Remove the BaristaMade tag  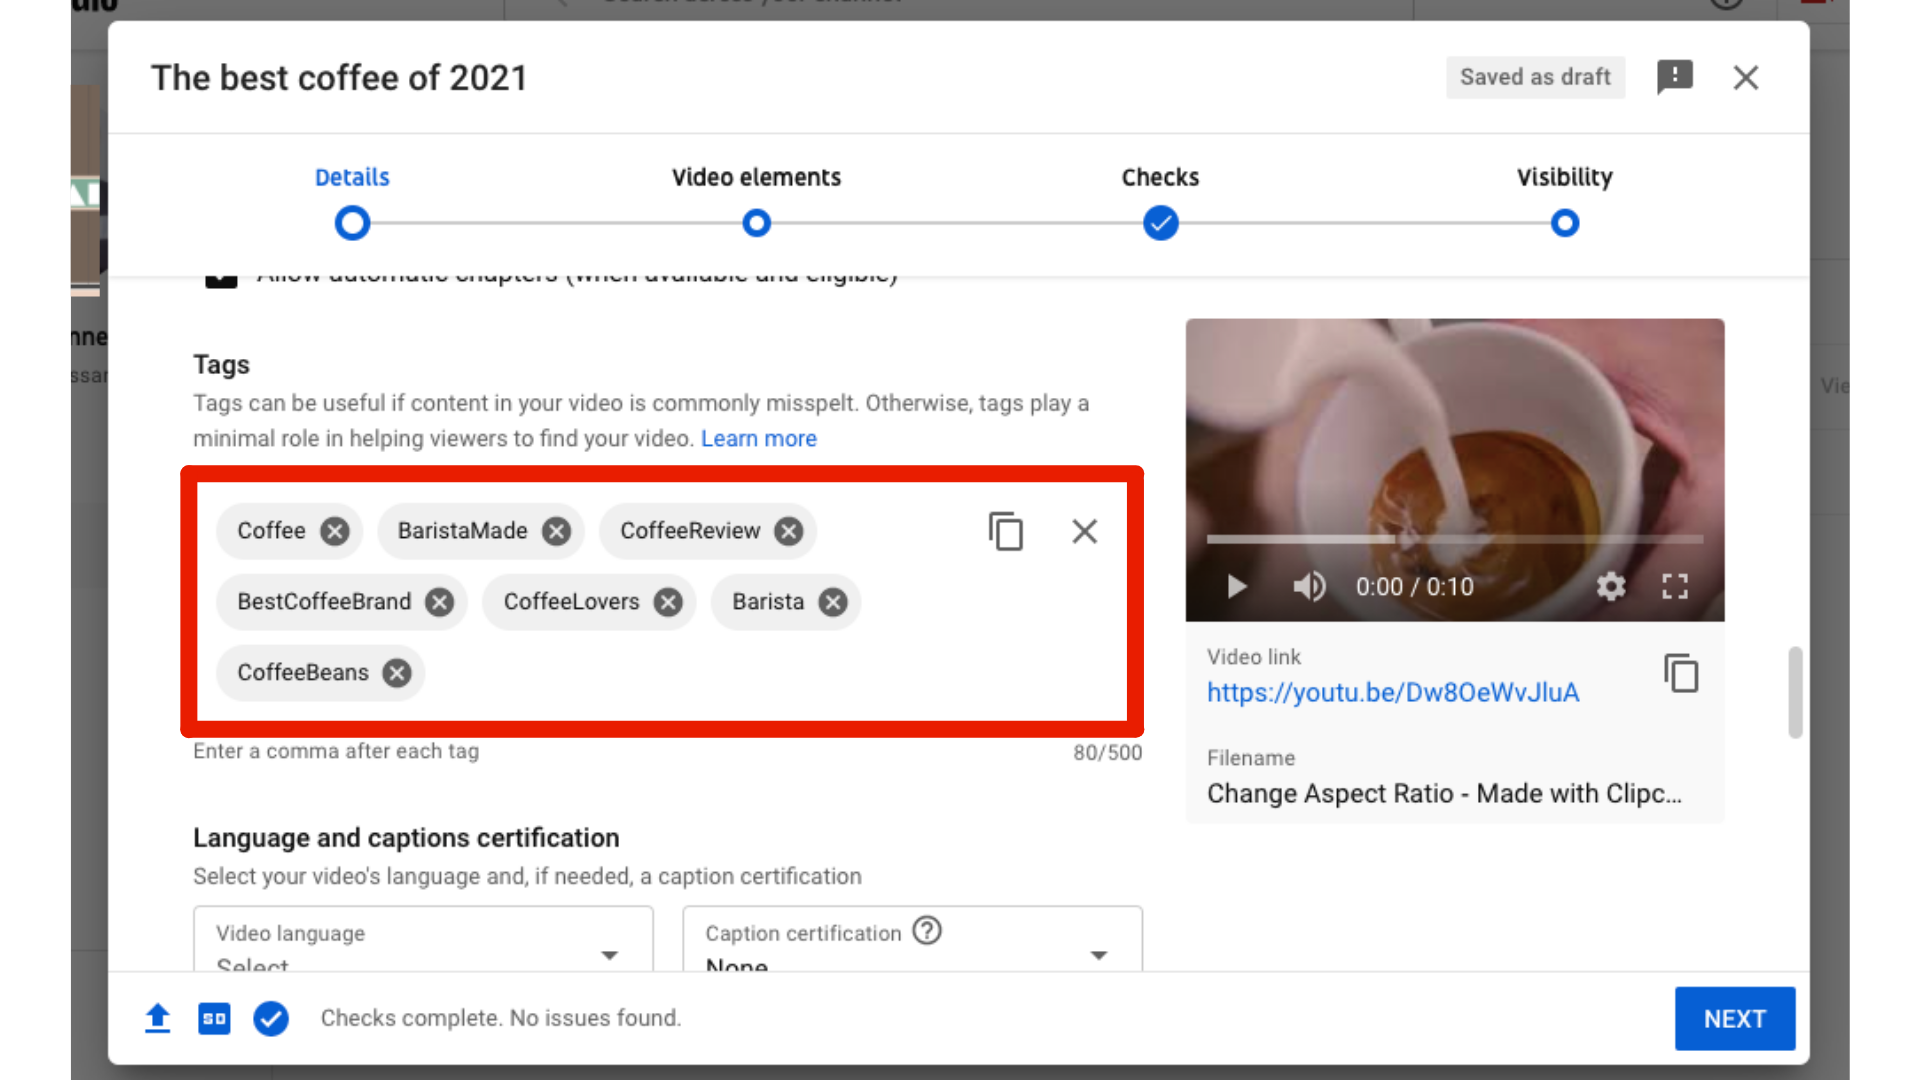[x=557, y=531]
